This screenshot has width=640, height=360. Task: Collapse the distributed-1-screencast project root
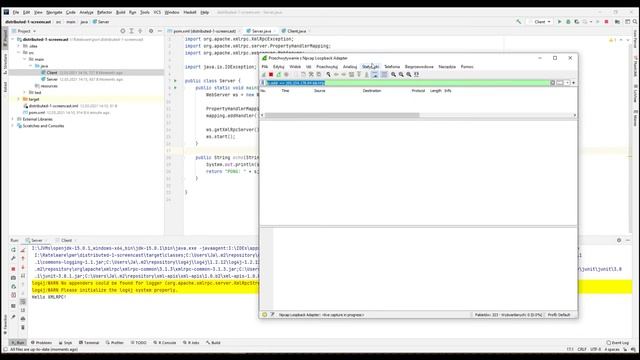13,40
